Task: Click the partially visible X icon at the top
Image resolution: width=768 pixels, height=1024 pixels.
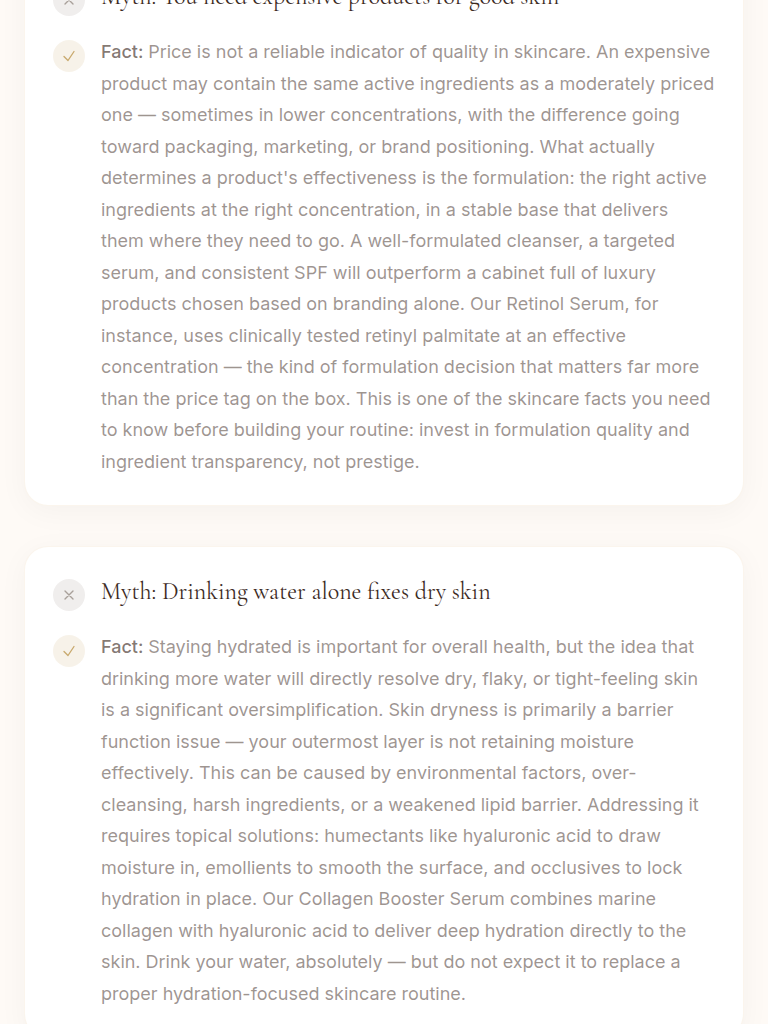Action: [x=69, y=3]
